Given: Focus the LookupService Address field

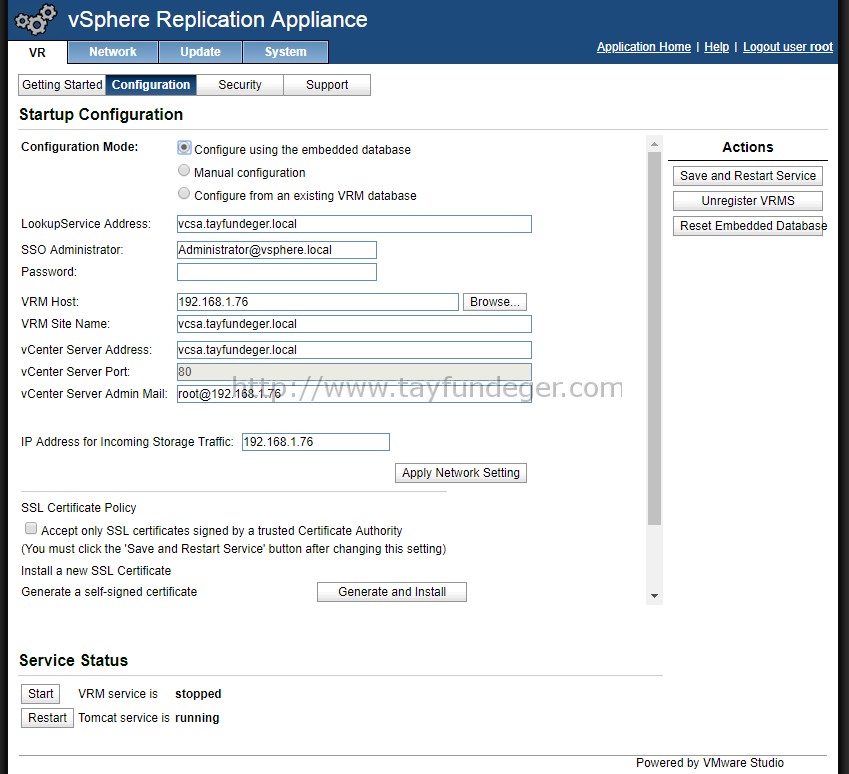Looking at the screenshot, I should click(354, 224).
